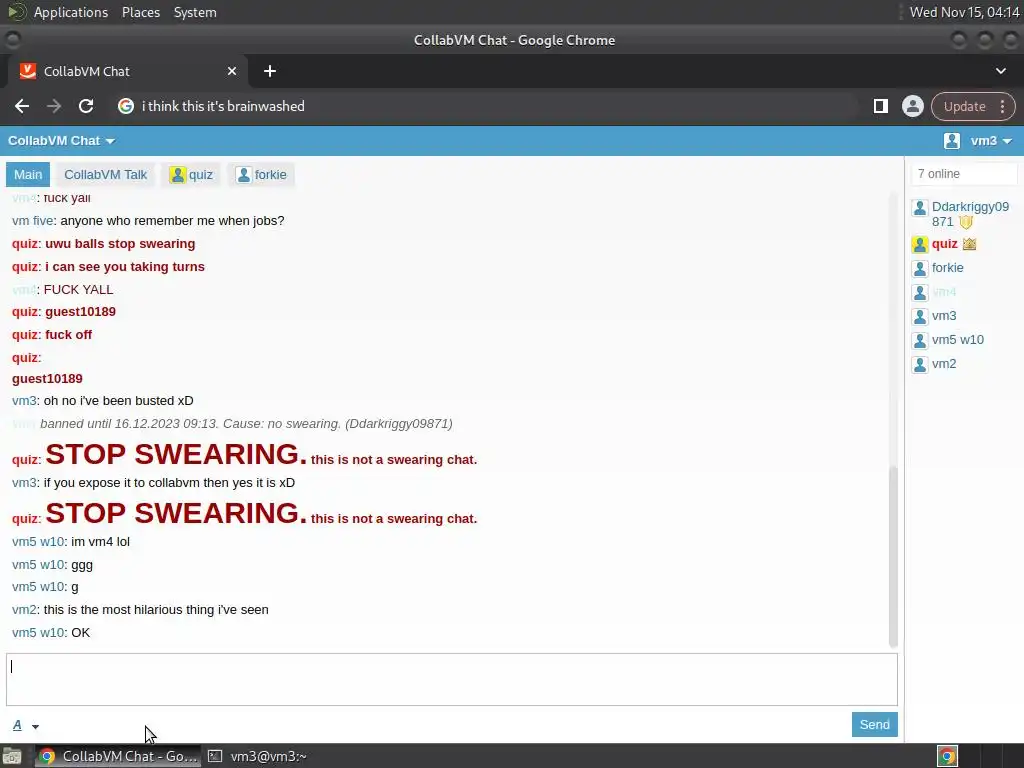Click vm five sender name in chat
The image size is (1024, 768).
pyautogui.click(x=33, y=221)
